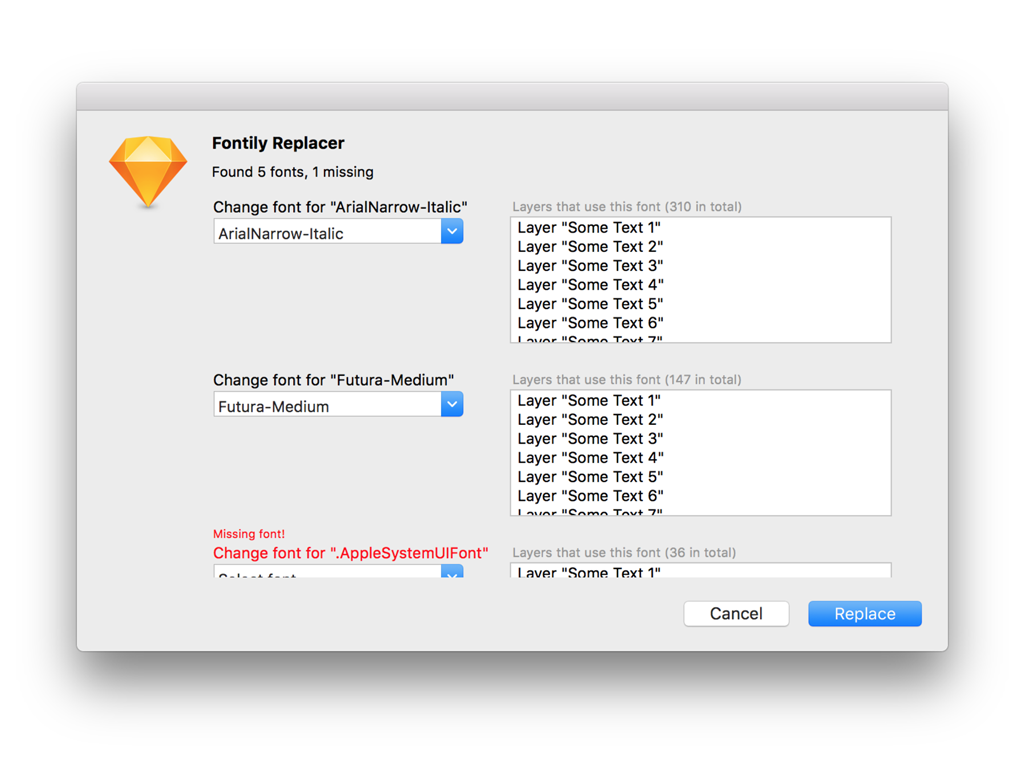Click "Found 5 fonts, 1 missing" text

(x=293, y=172)
